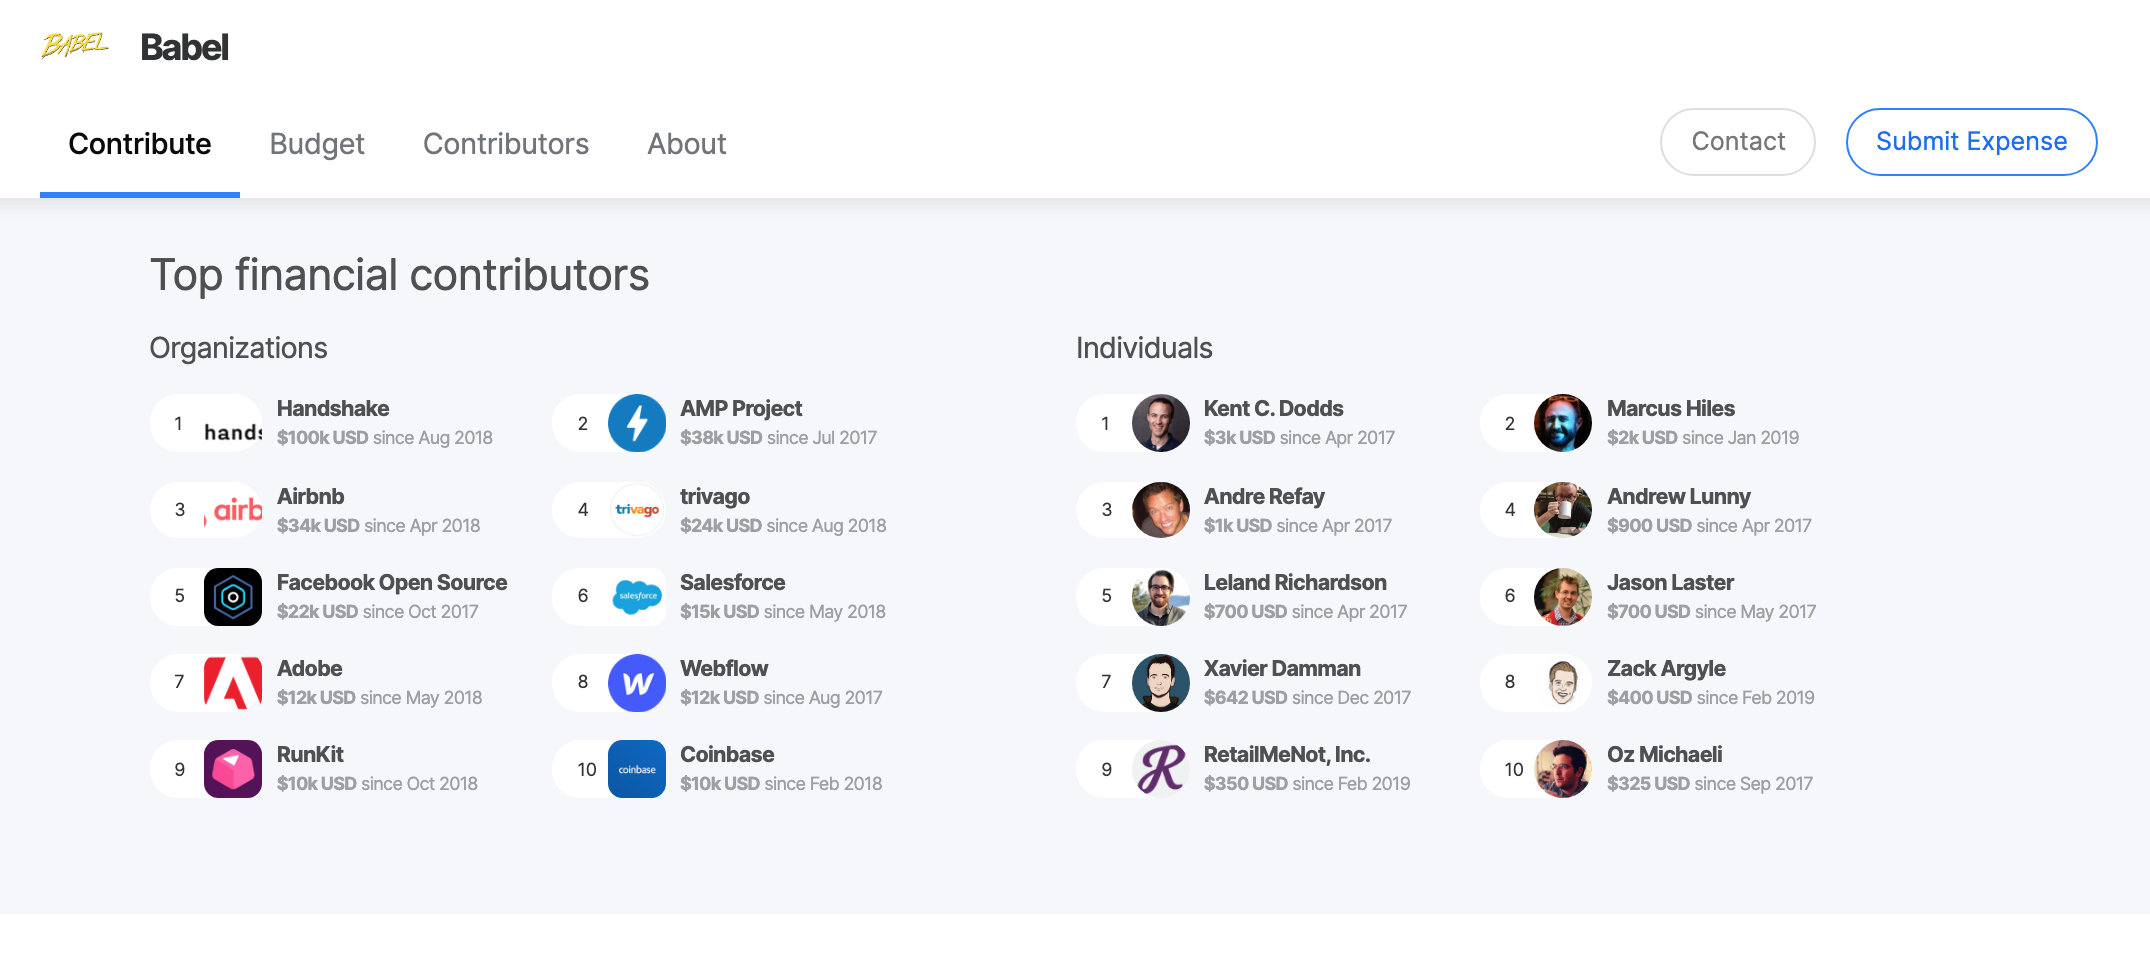2150x972 pixels.
Task: Click the Salesforce cloud logo
Action: click(637, 597)
